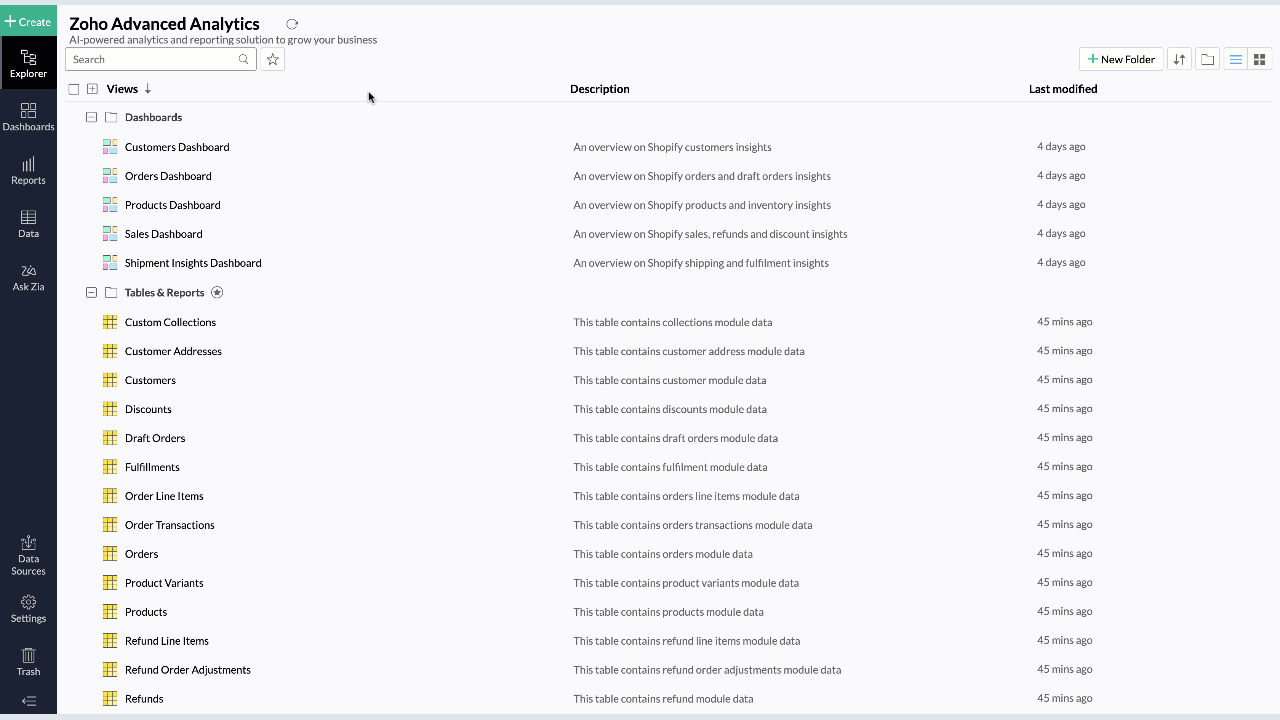Click the Tables & Reports folder icon

click(111, 293)
